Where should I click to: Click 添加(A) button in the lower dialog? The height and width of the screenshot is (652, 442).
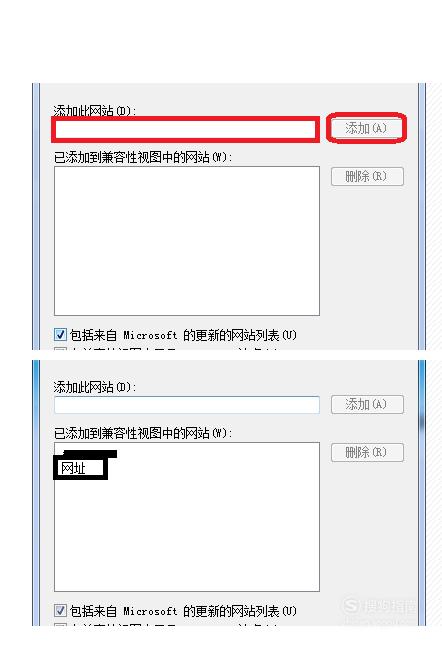click(x=367, y=404)
